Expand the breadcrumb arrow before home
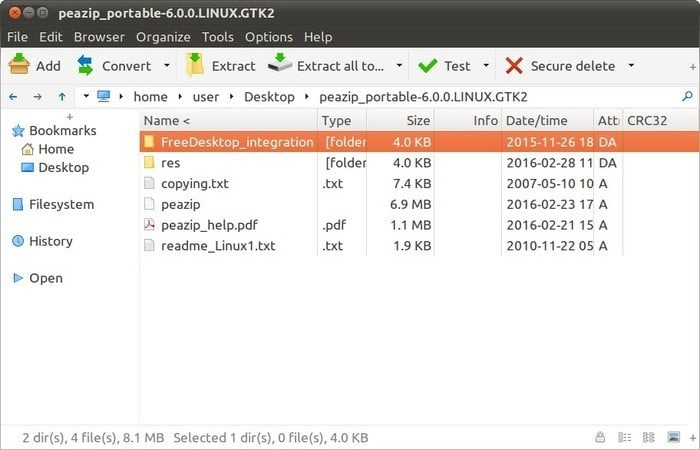Viewport: 700px width, 450px height. pyautogui.click(x=121, y=96)
